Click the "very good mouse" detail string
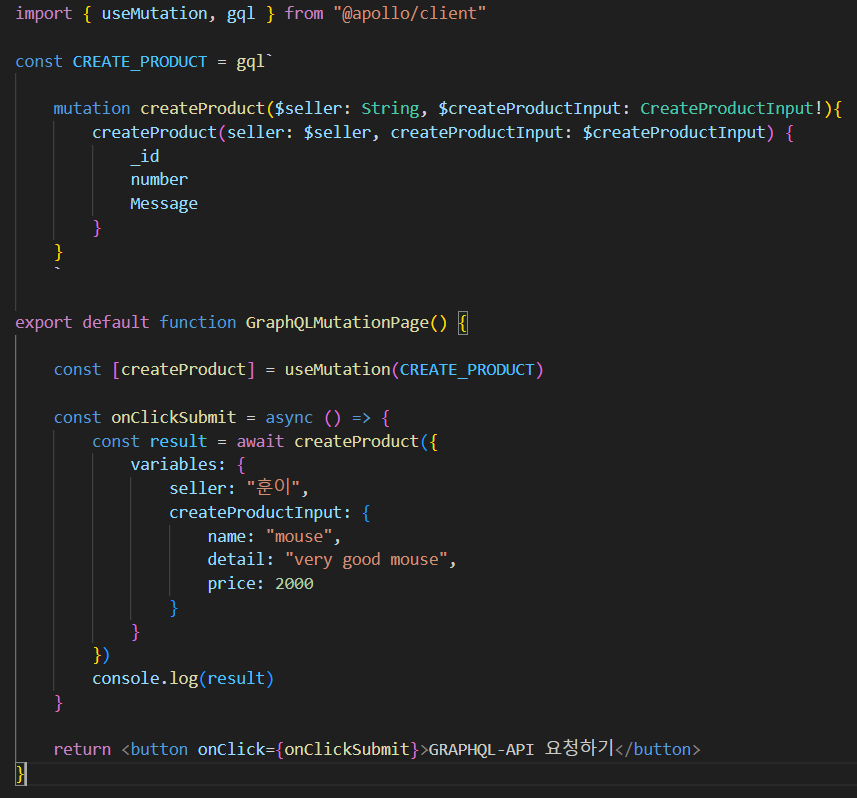The width and height of the screenshot is (857, 798). pyautogui.click(x=366, y=560)
